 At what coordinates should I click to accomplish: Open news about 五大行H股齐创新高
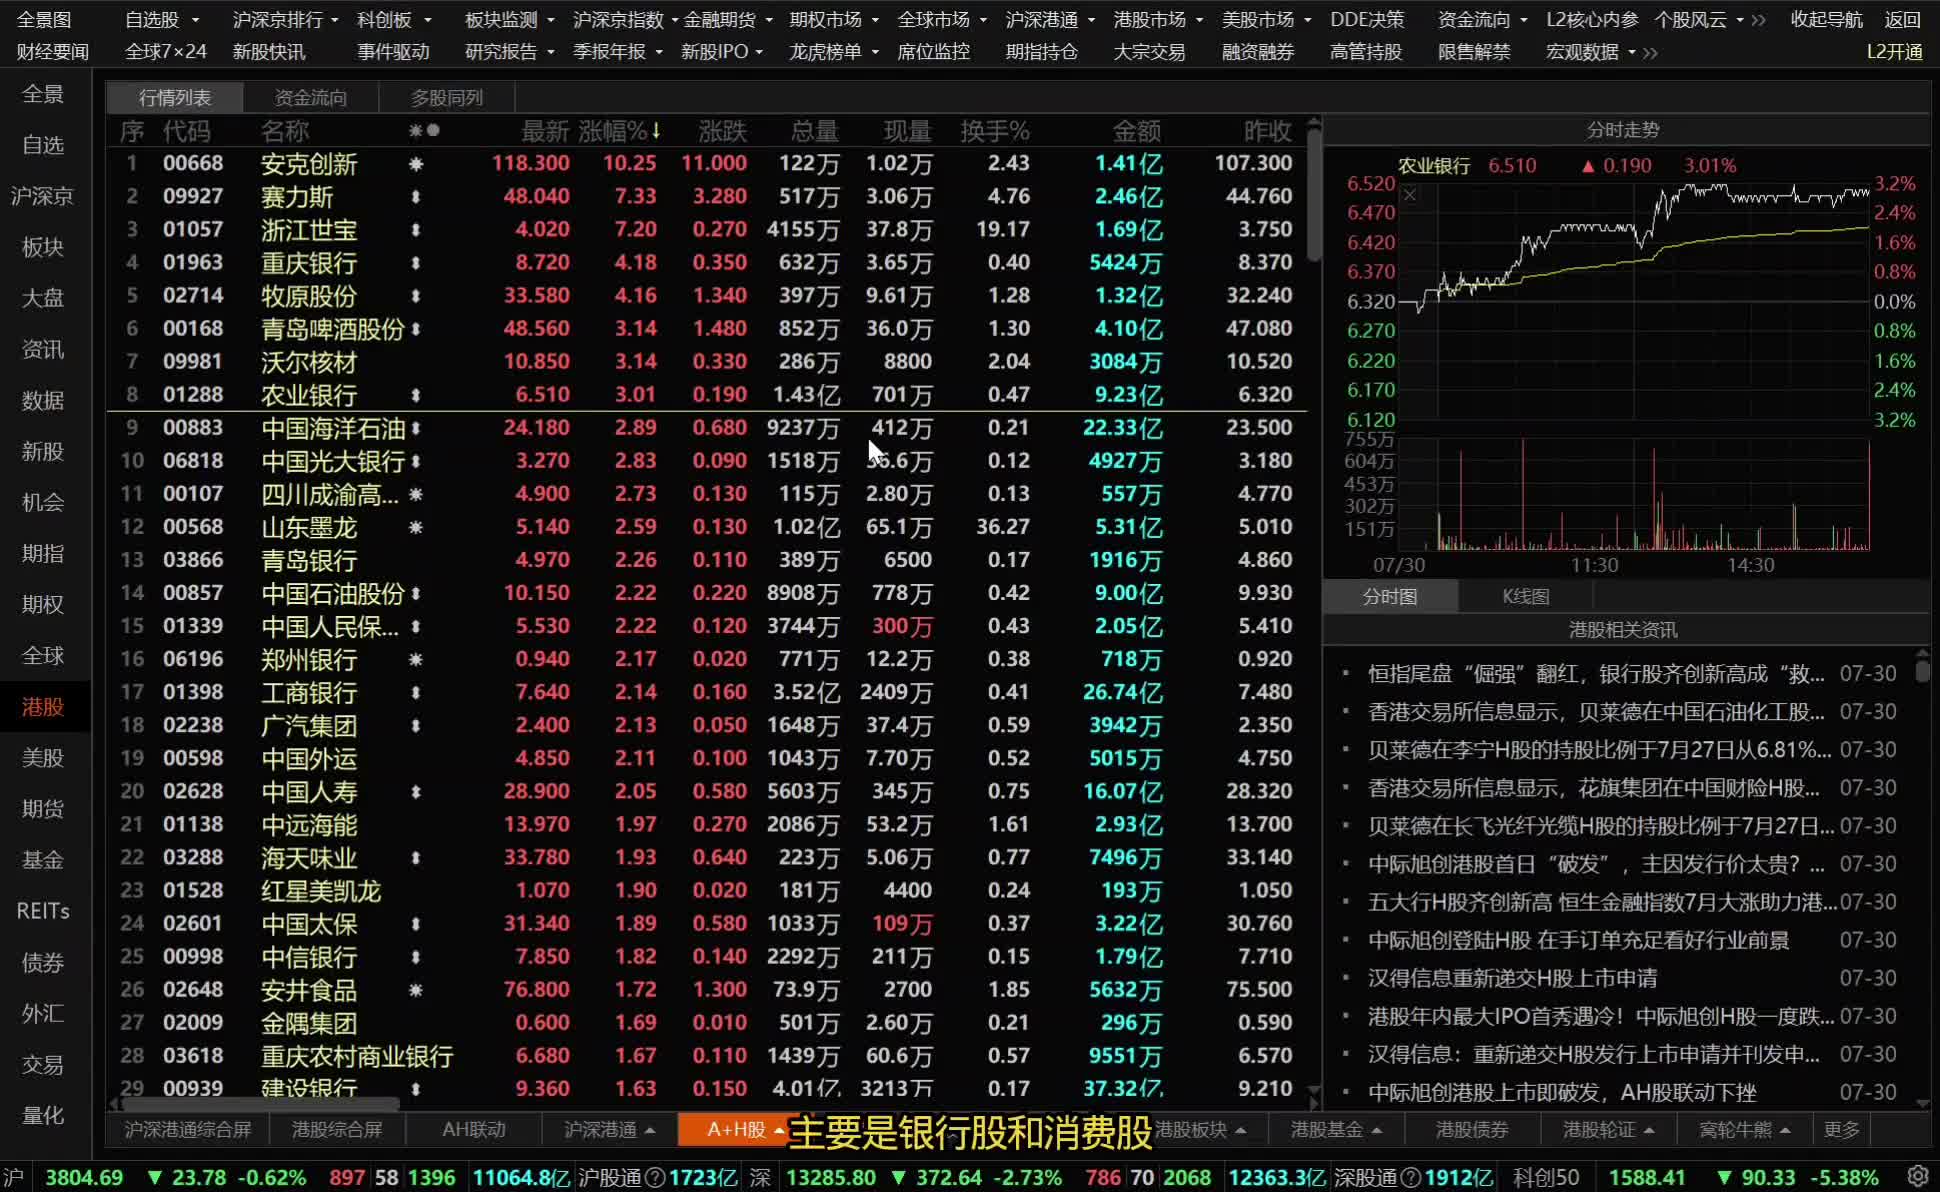click(x=1602, y=902)
